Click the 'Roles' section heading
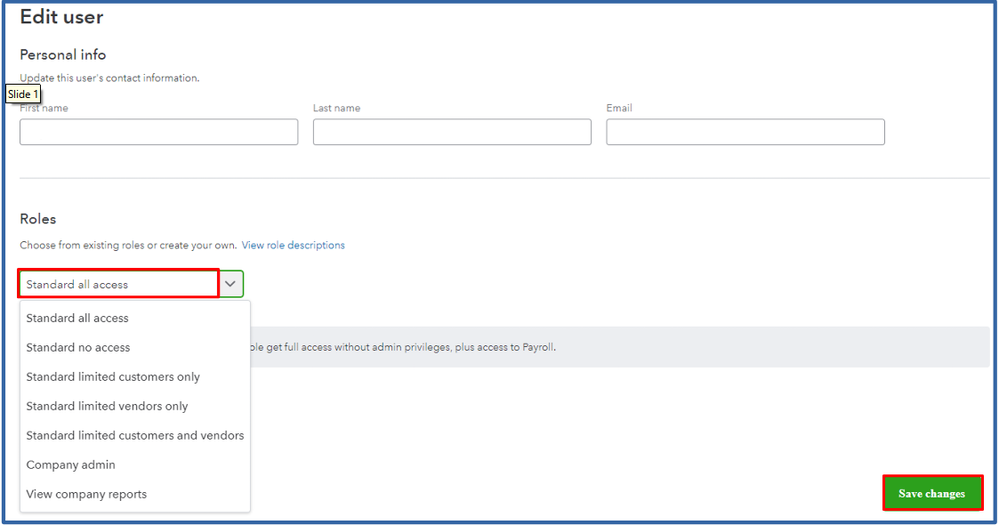999x526 pixels. pyautogui.click(x=38, y=219)
